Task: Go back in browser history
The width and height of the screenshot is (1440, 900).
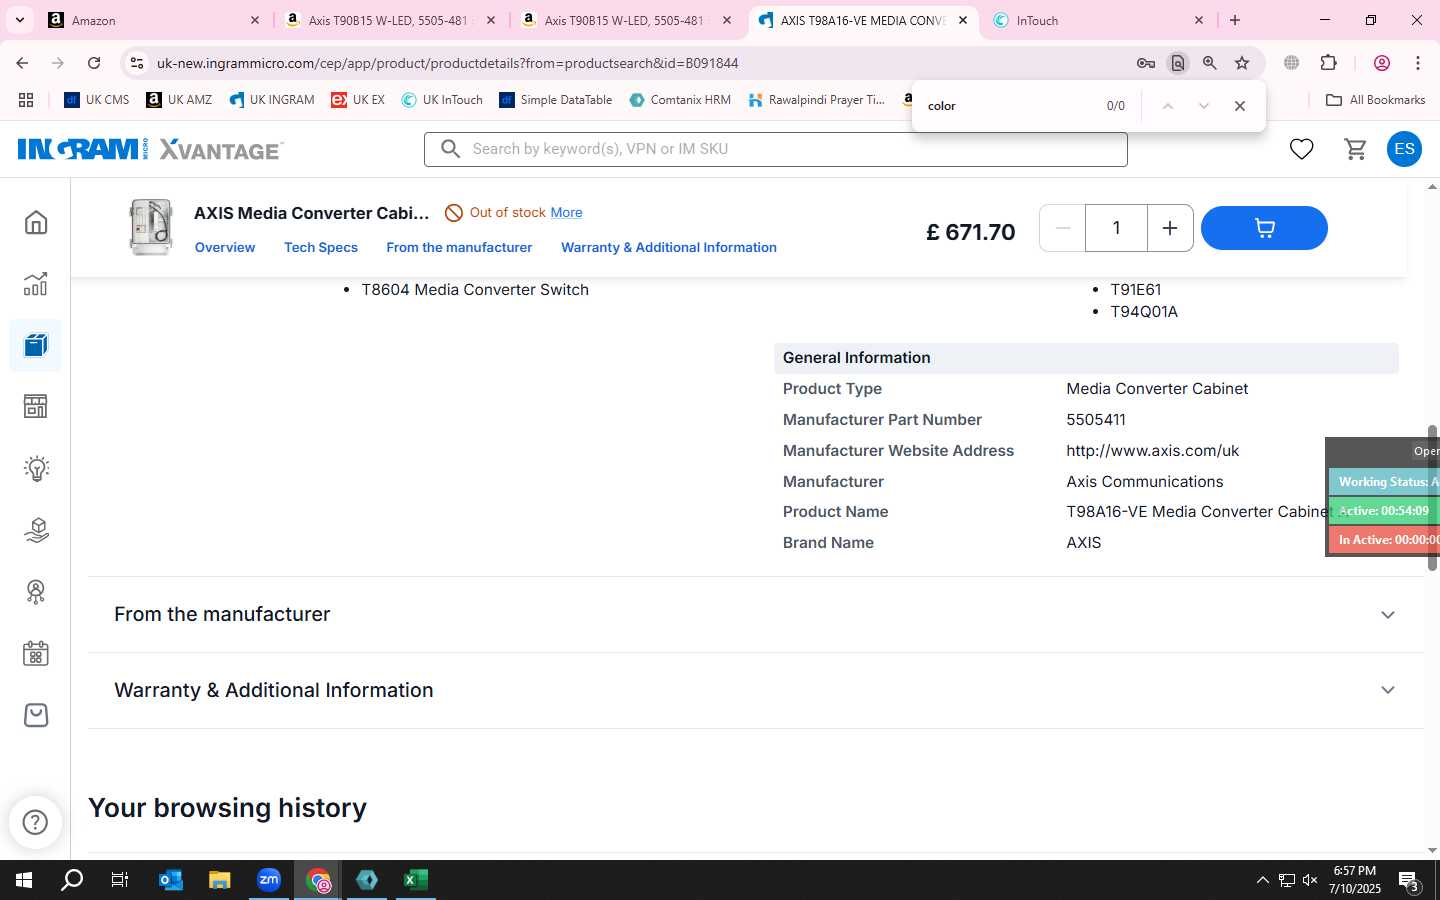Action: coord(22,63)
